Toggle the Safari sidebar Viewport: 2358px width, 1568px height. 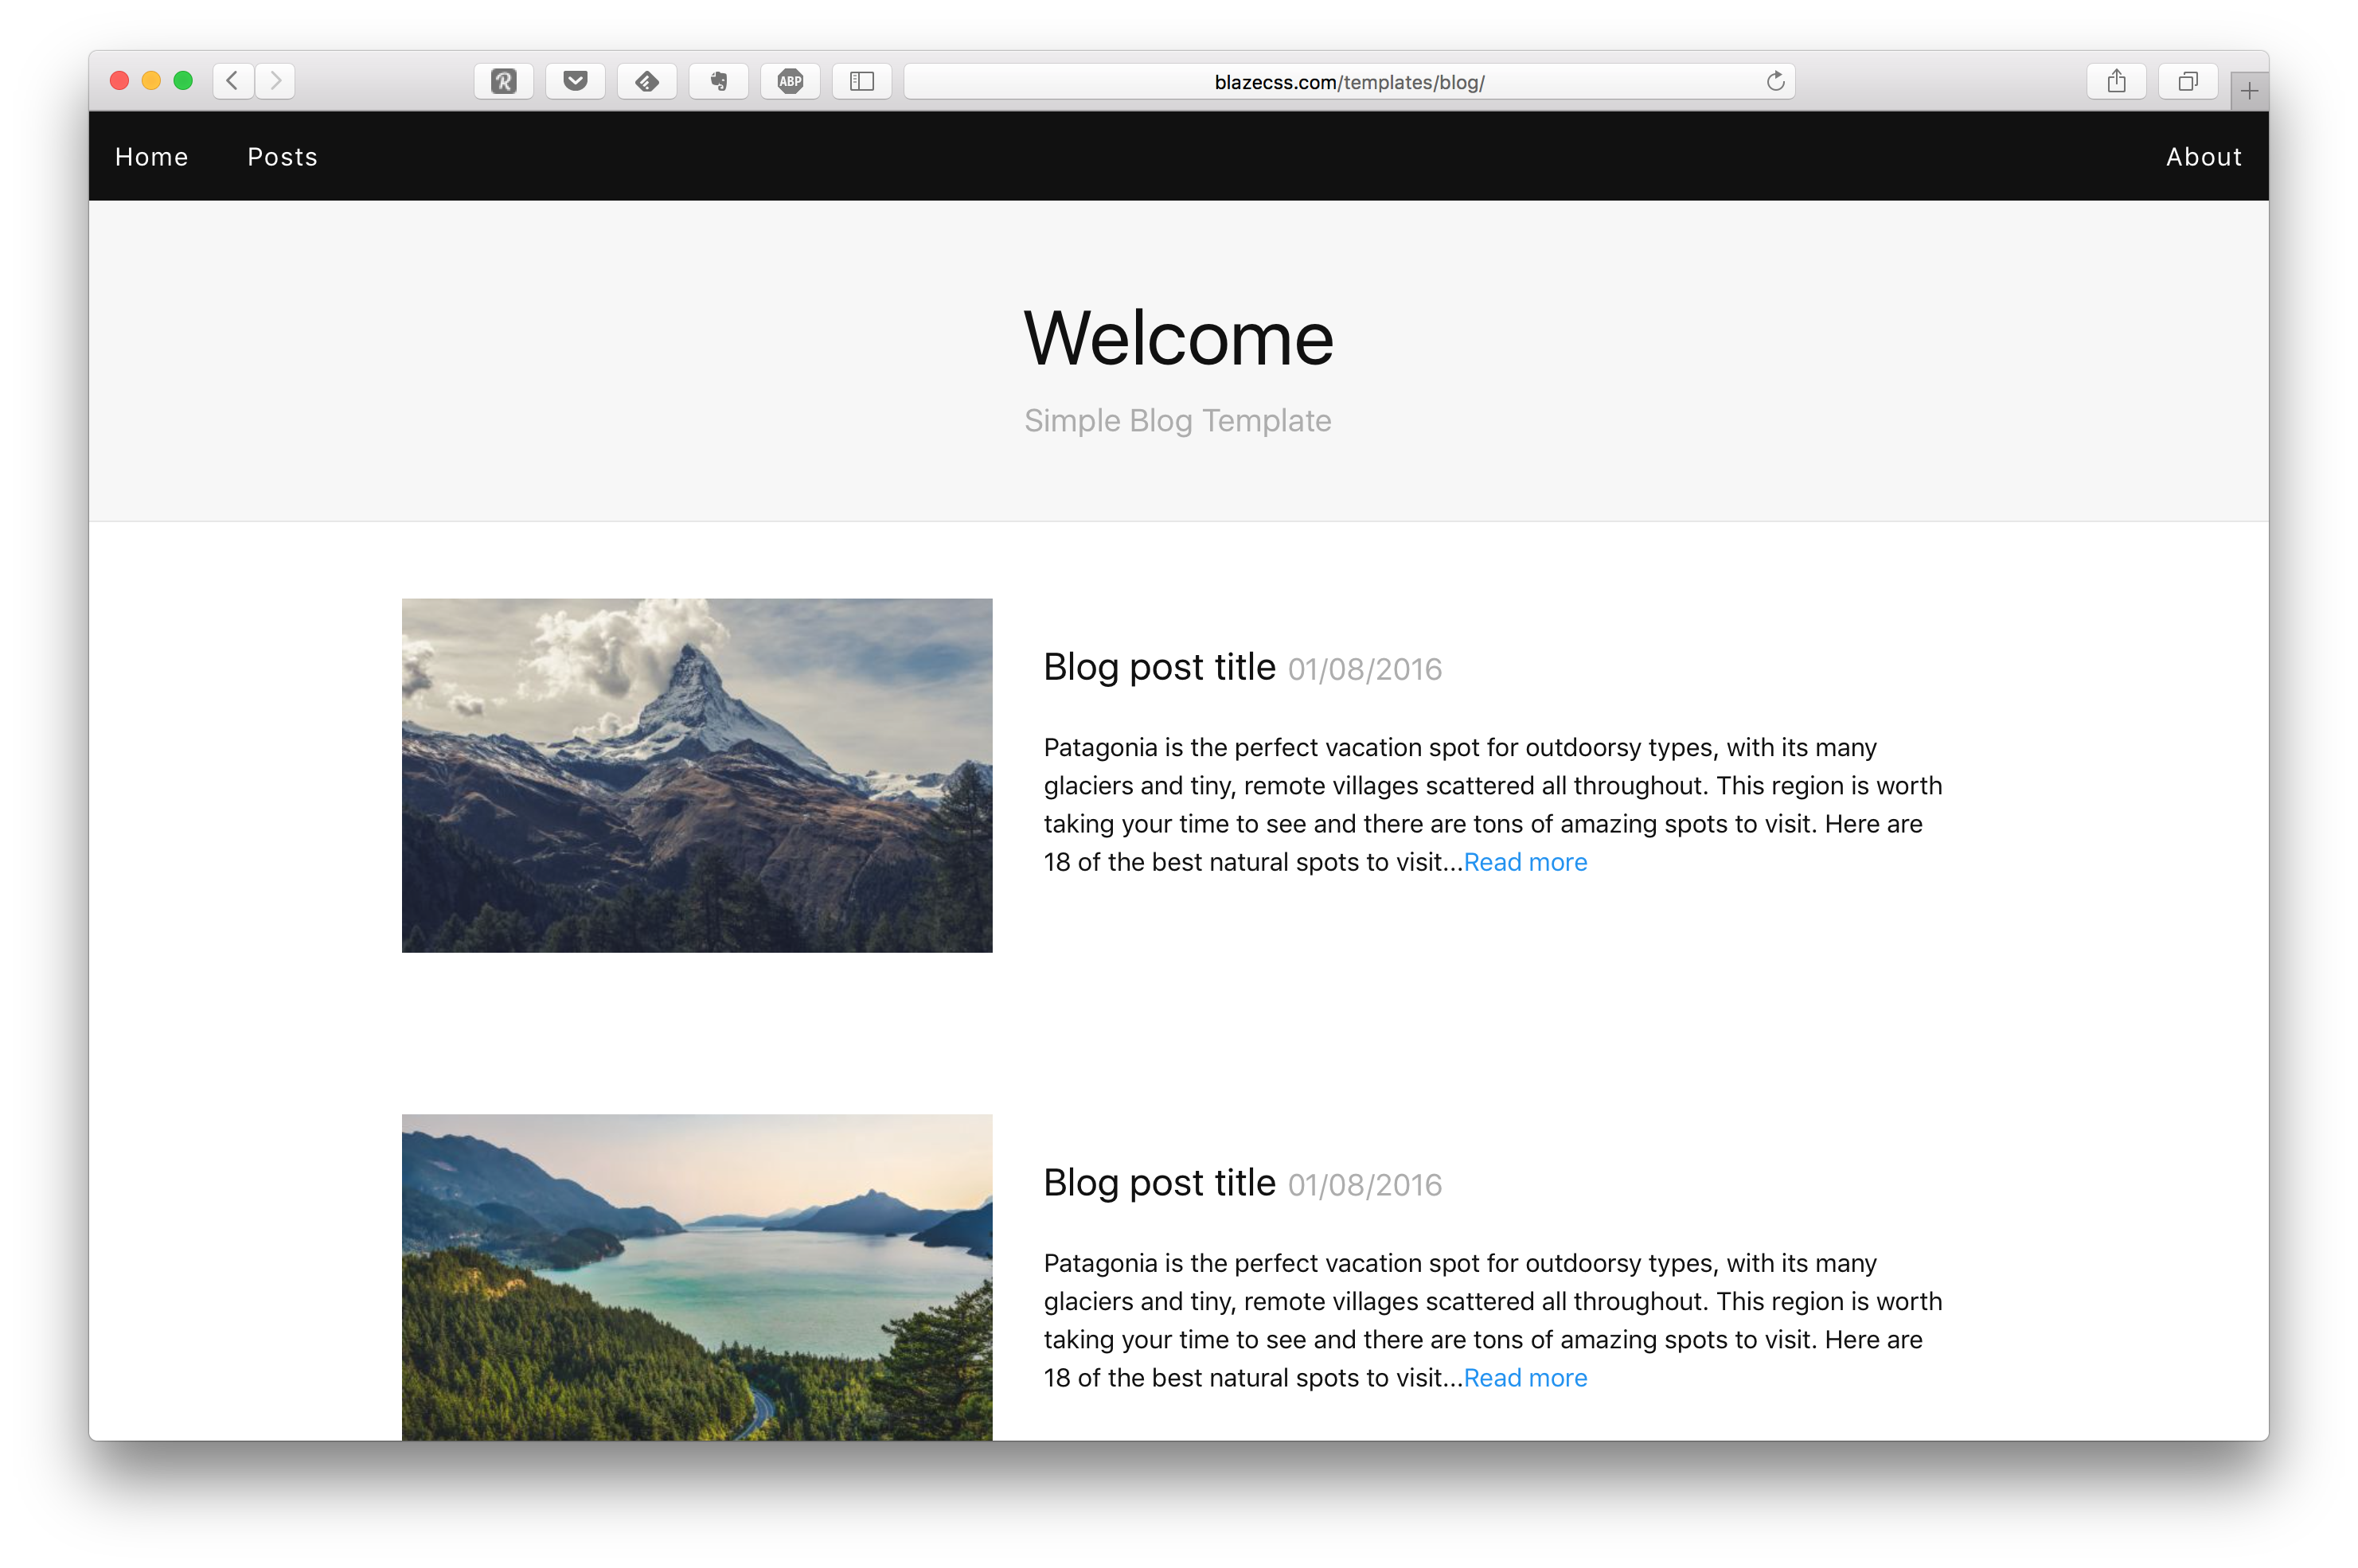click(862, 81)
